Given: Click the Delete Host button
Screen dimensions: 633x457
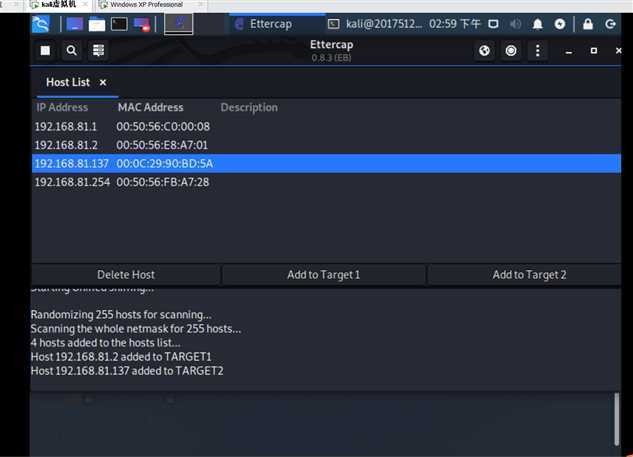Looking at the screenshot, I should [126, 275].
